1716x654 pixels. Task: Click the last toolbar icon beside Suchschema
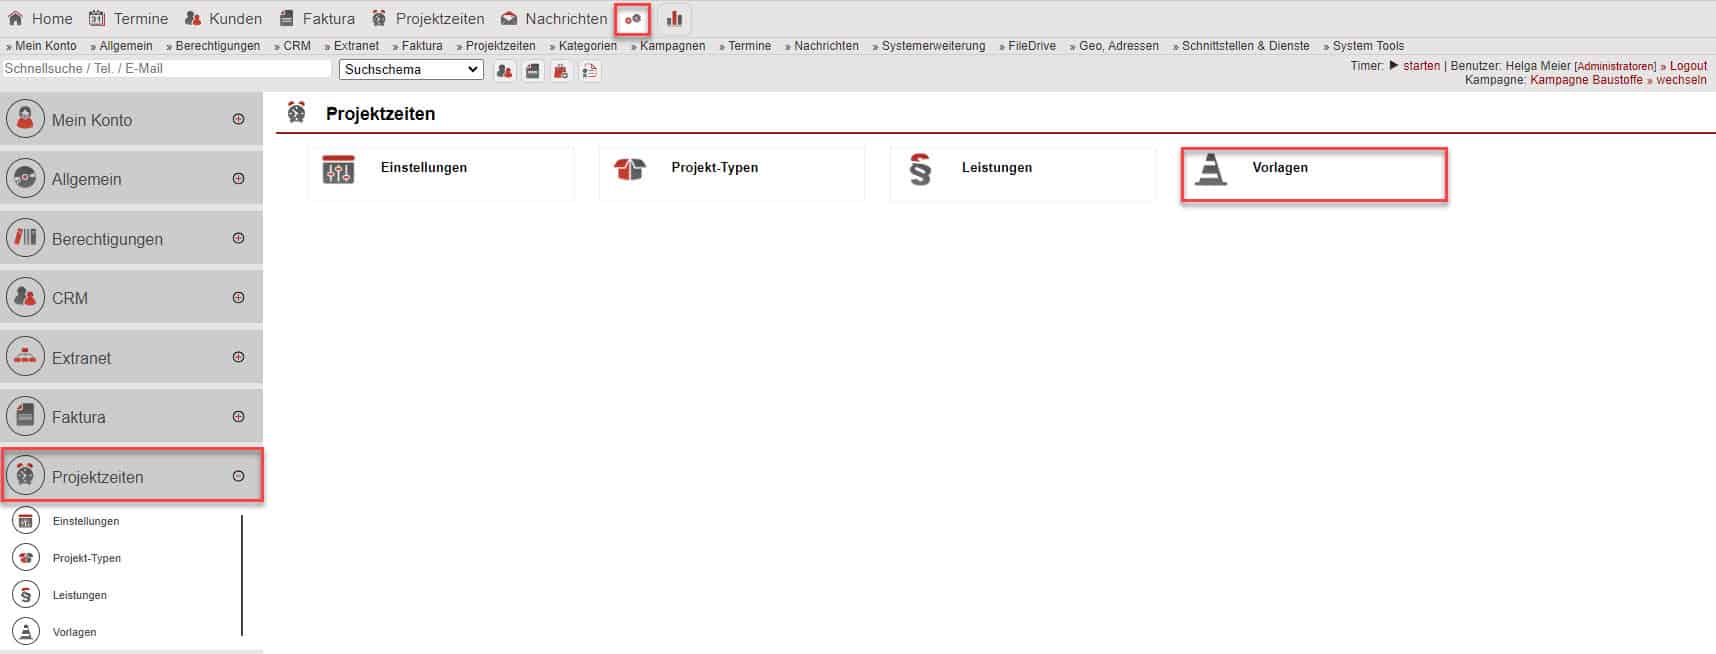tap(590, 70)
